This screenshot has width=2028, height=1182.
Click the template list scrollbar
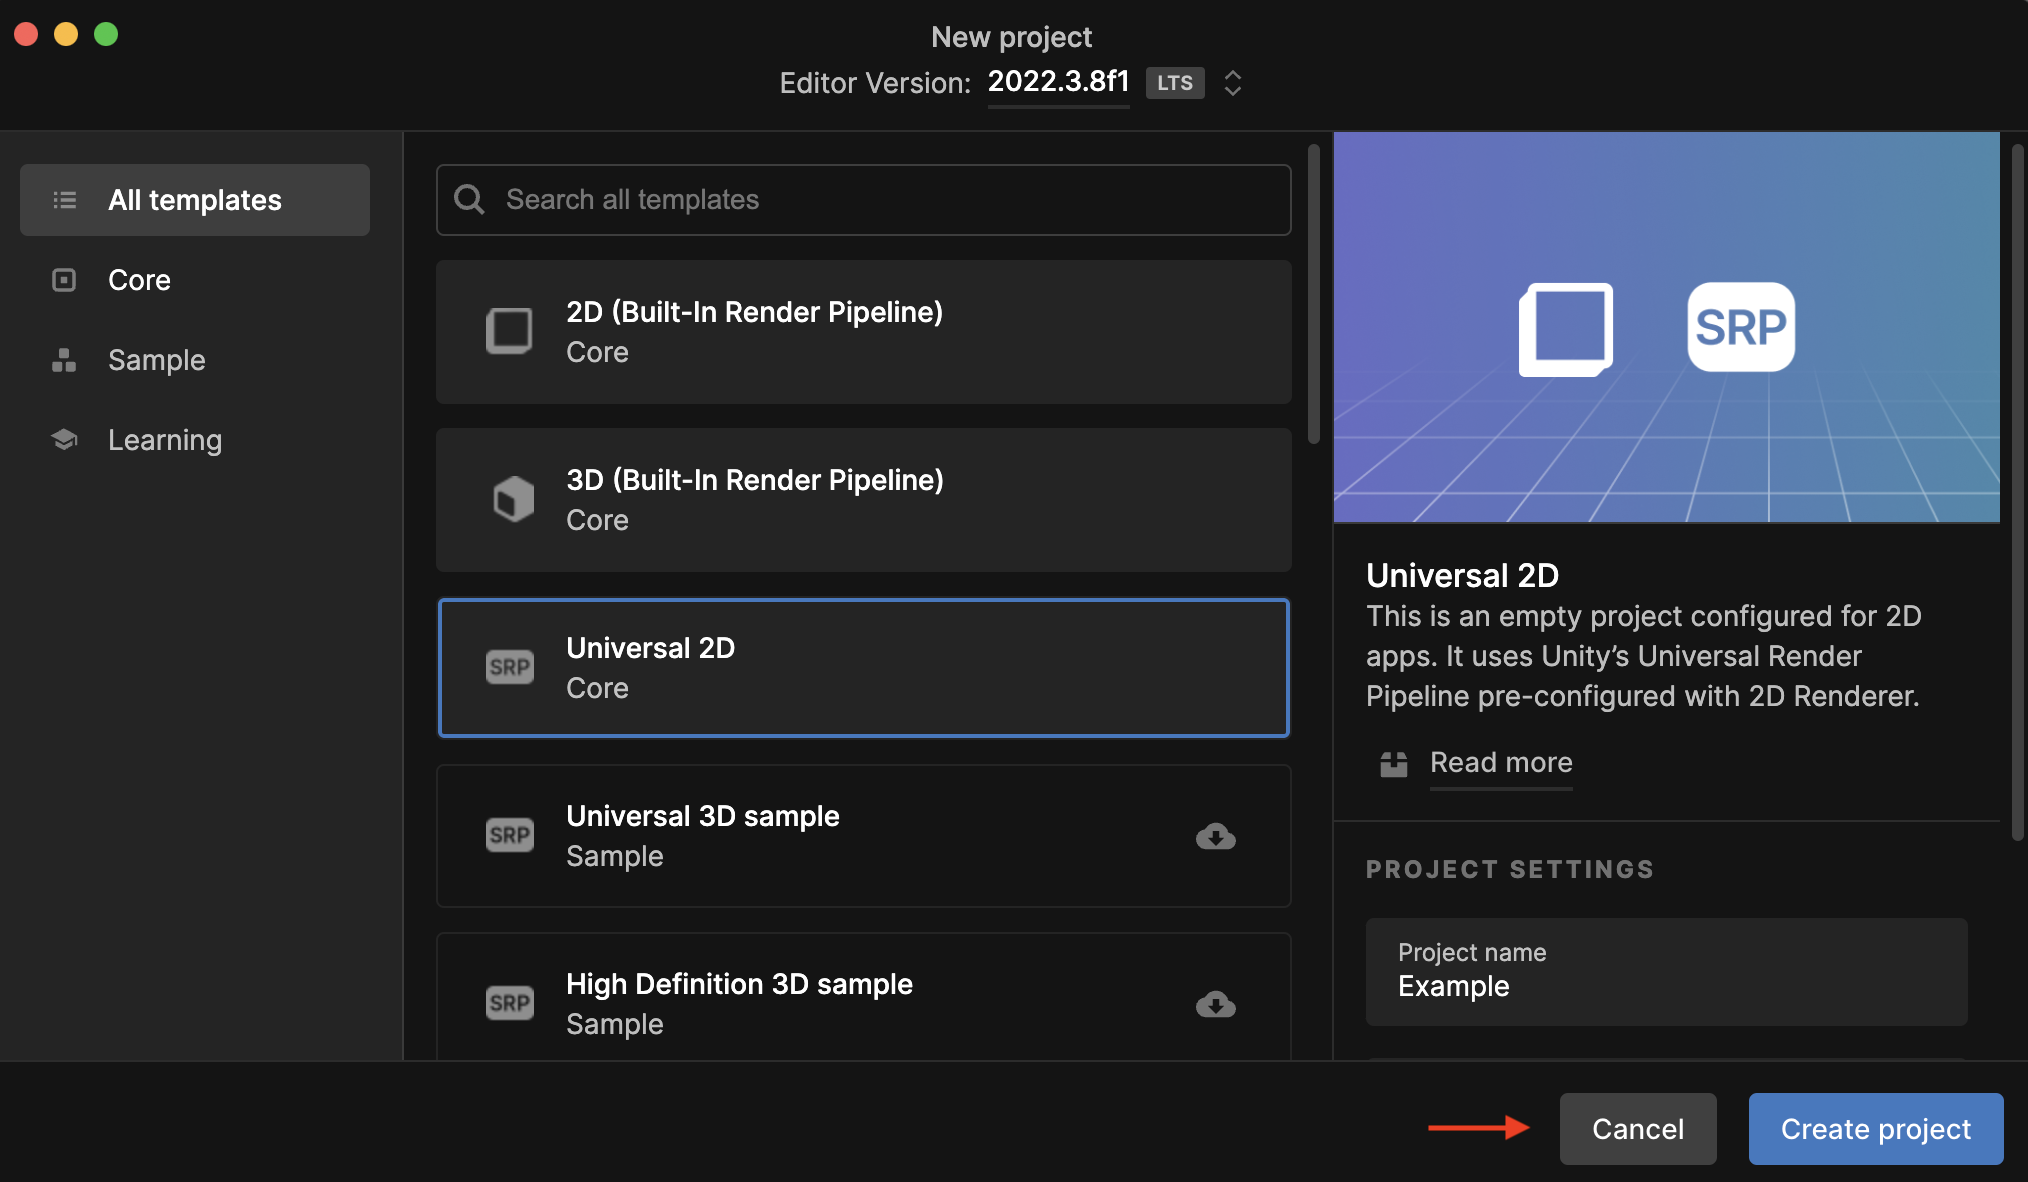coord(1313,295)
